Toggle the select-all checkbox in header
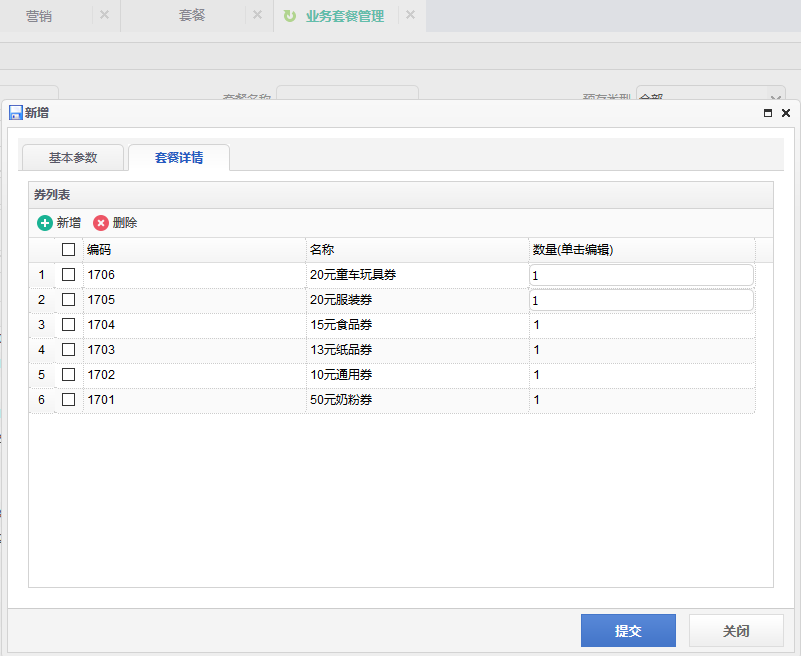The height and width of the screenshot is (656, 801). tap(68, 249)
